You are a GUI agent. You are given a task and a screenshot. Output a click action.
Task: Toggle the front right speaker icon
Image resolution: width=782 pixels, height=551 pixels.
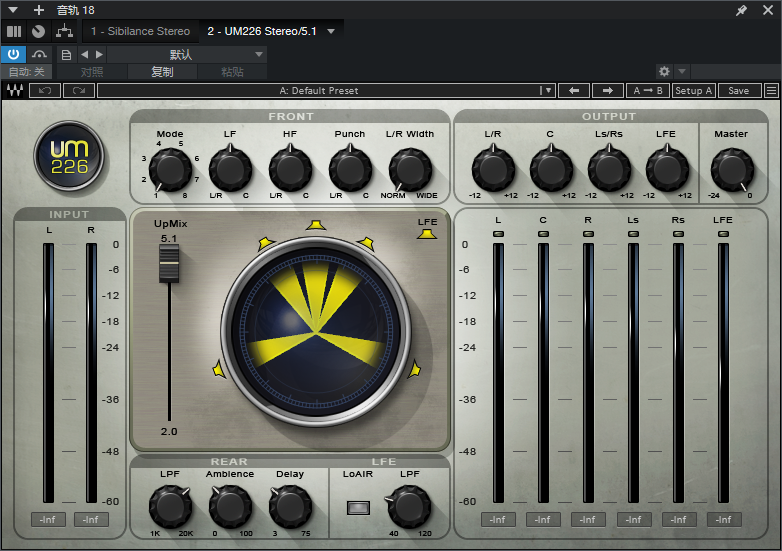click(366, 243)
